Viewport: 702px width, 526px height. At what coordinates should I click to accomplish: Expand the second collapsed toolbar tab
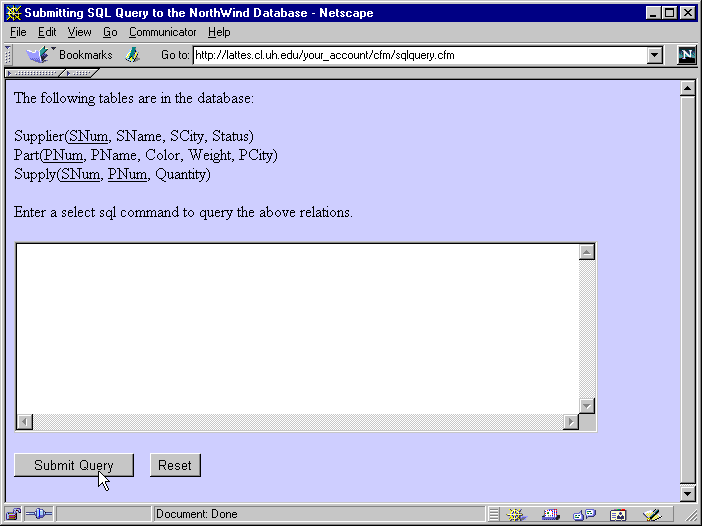[x=80, y=73]
